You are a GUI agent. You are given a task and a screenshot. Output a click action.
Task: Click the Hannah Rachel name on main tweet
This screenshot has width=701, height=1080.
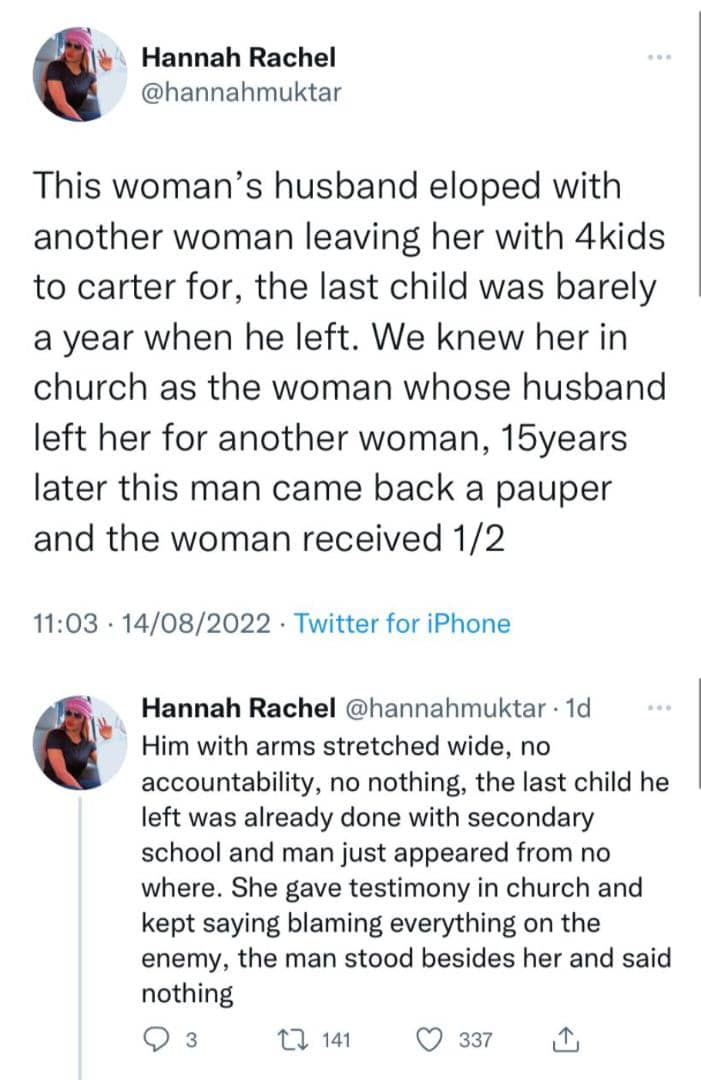point(238,58)
